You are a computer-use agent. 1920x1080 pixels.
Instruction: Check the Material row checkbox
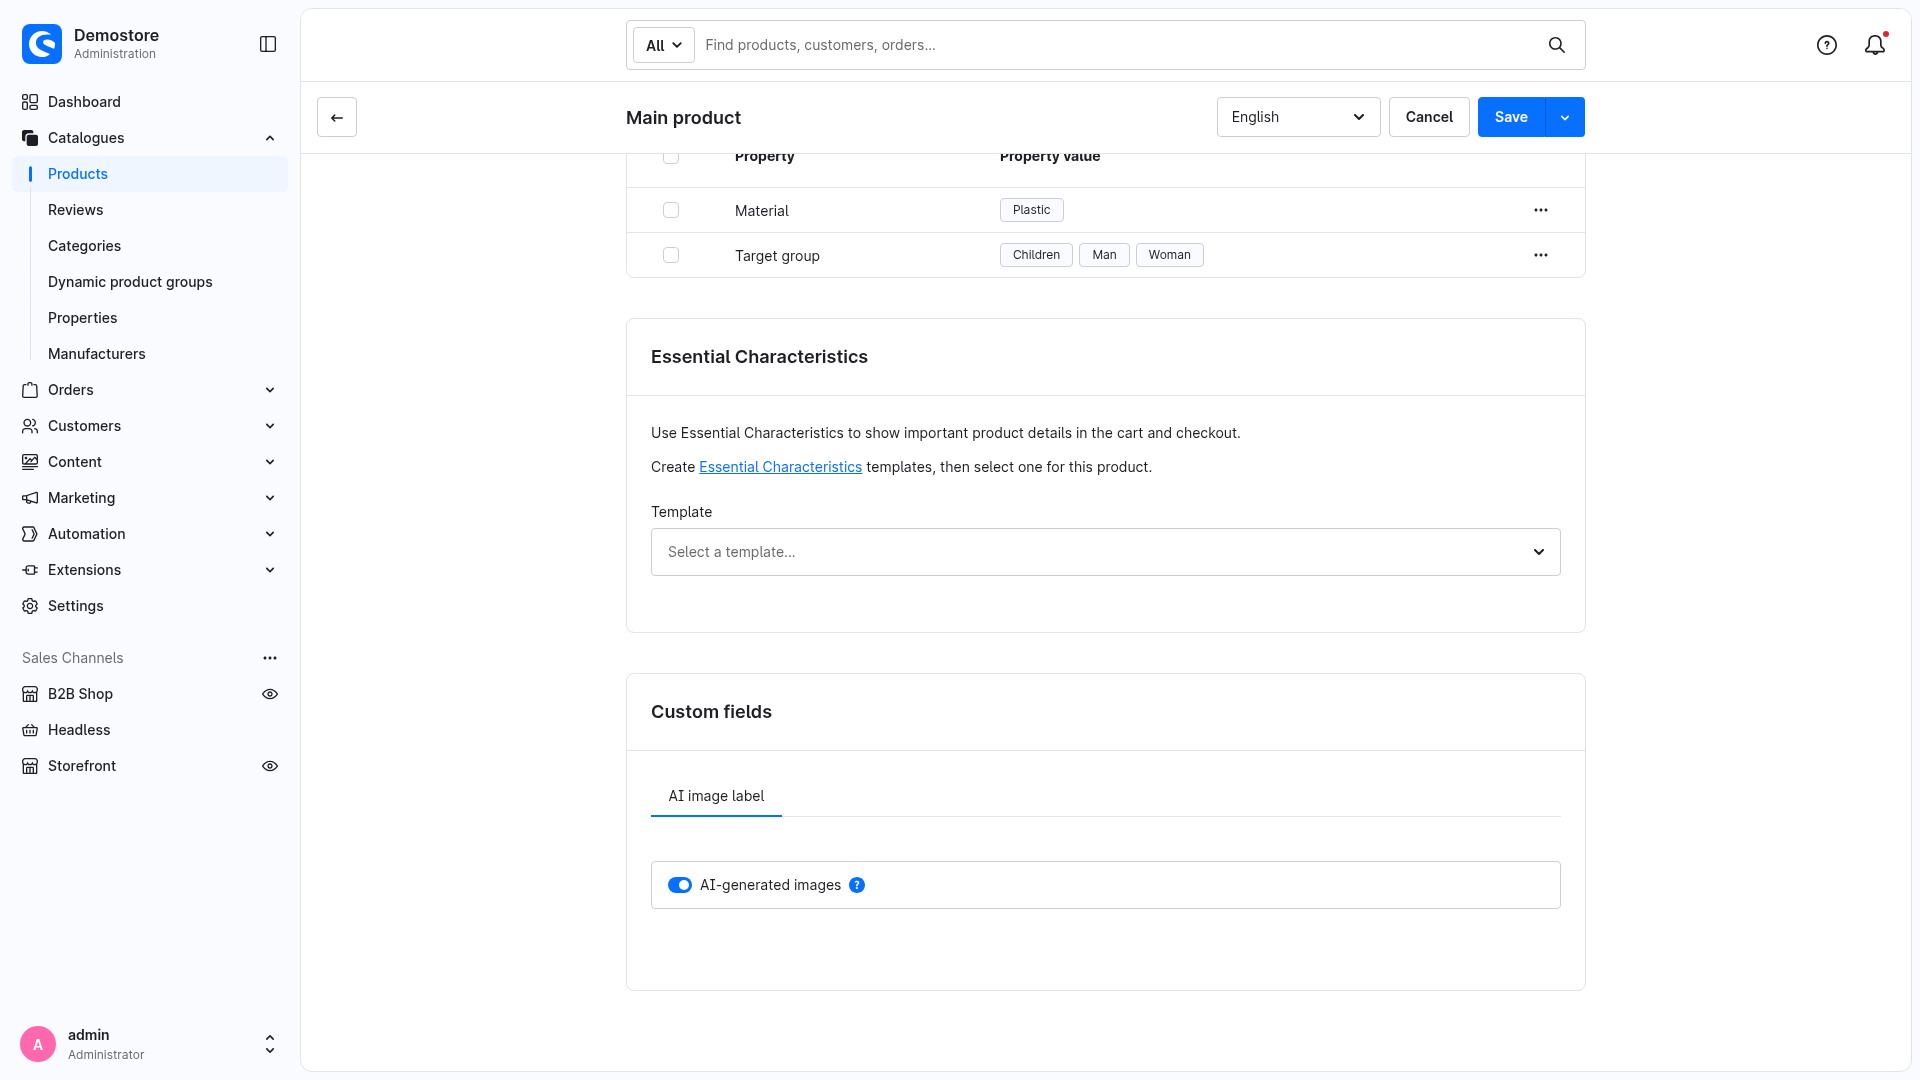[671, 210]
